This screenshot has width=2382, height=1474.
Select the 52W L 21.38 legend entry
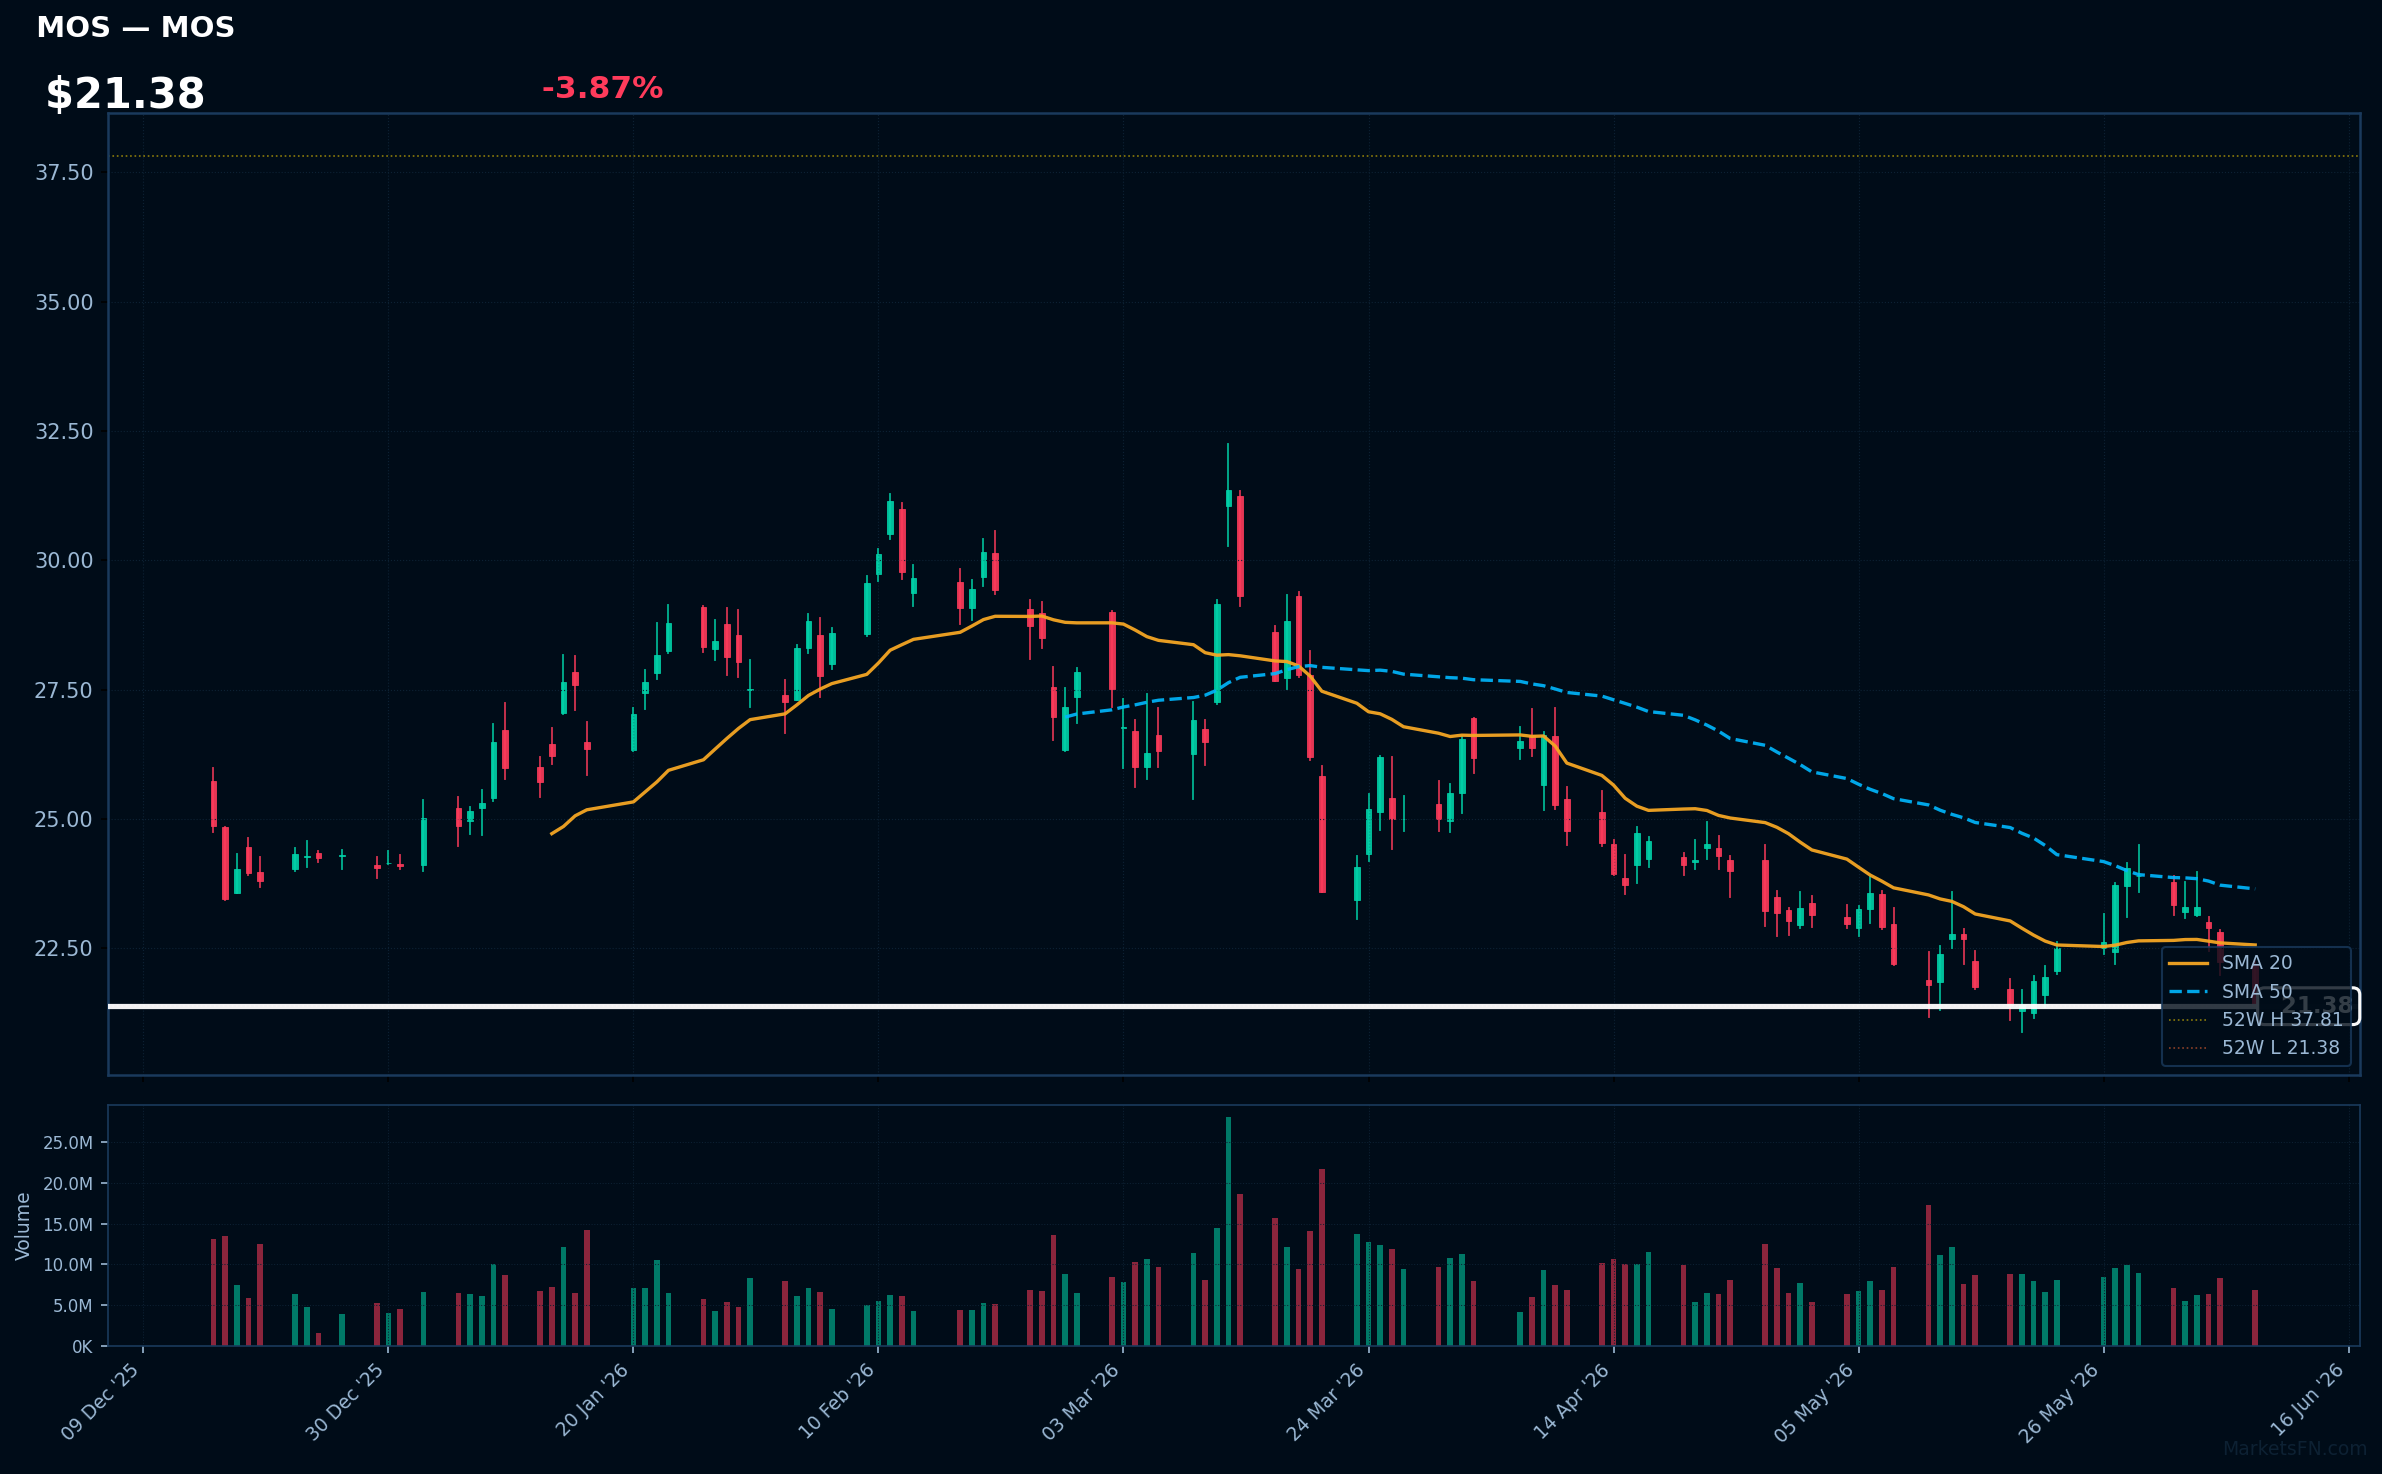click(x=2254, y=1047)
